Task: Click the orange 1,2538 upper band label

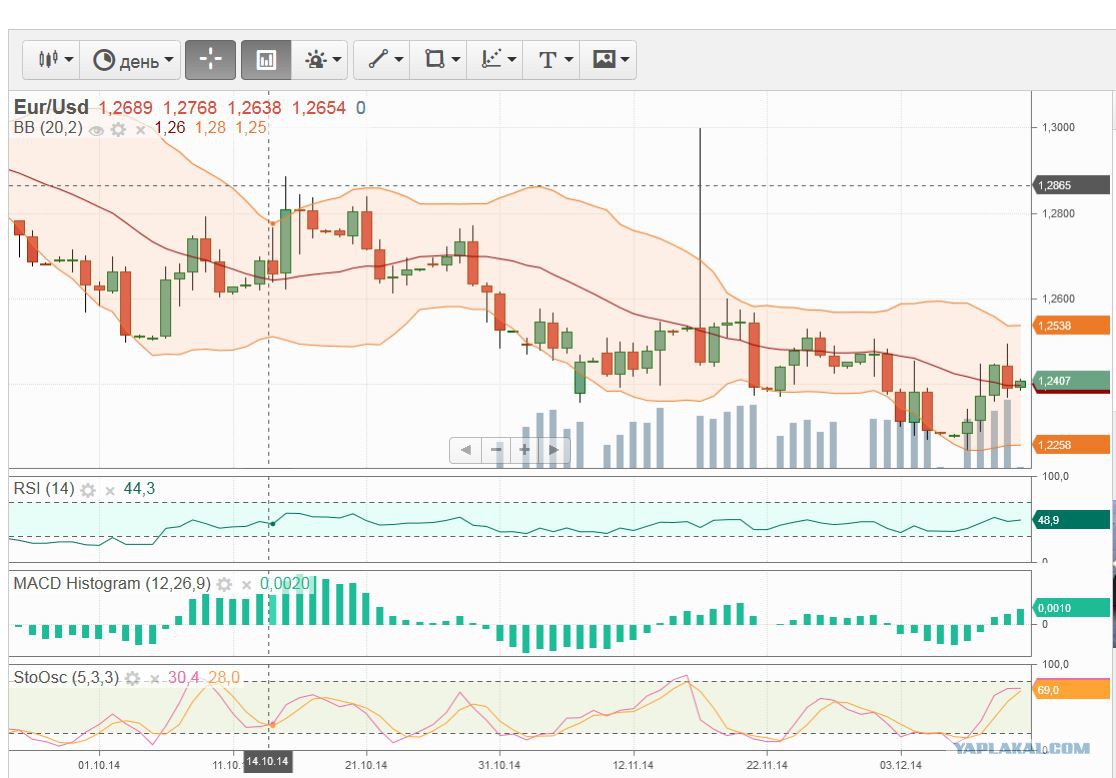Action: point(1070,325)
